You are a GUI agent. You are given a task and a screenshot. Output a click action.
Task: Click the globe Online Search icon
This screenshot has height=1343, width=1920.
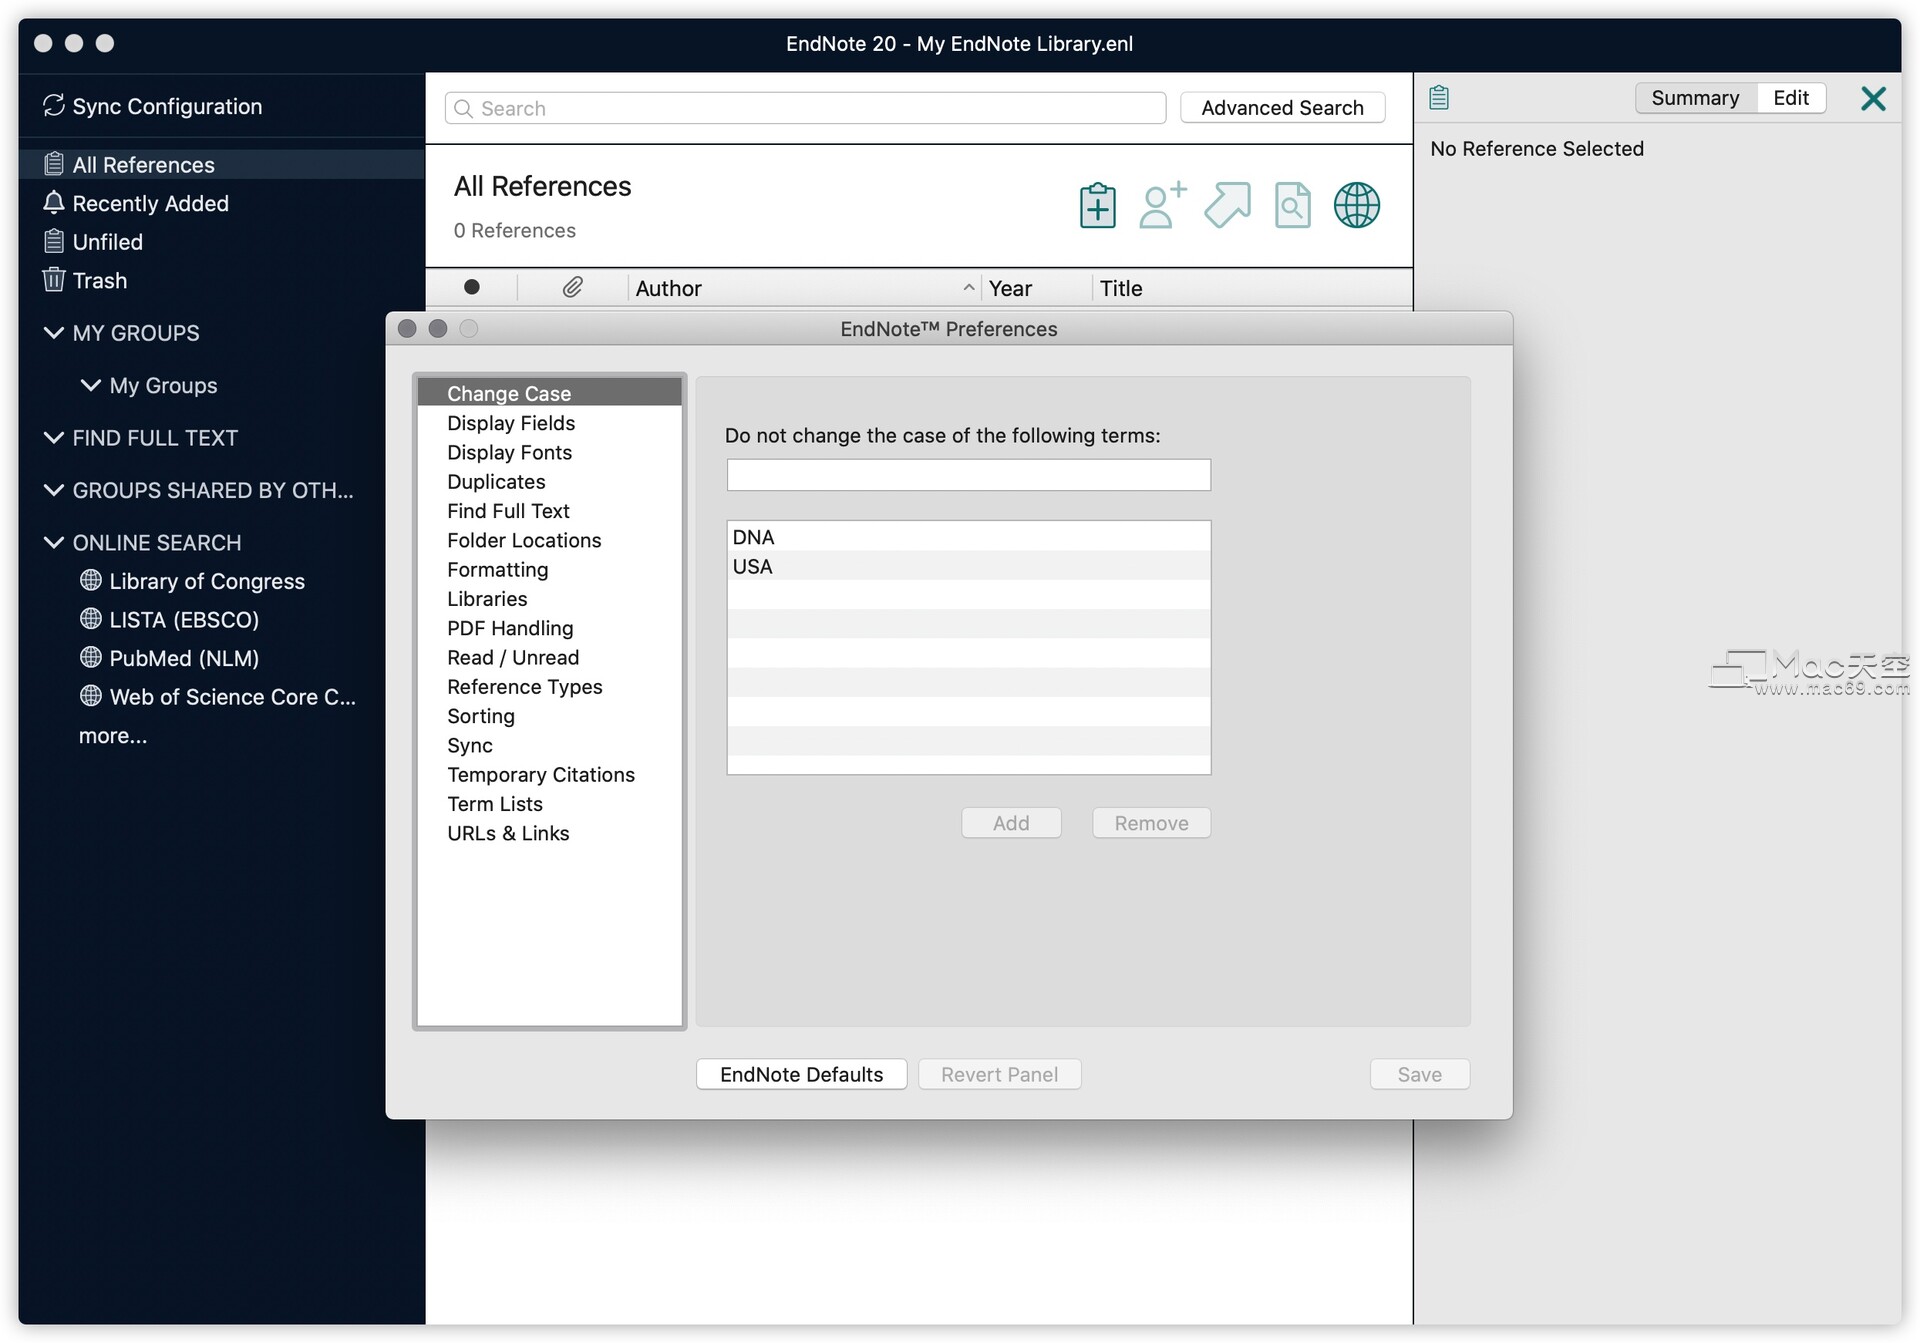(x=1356, y=204)
